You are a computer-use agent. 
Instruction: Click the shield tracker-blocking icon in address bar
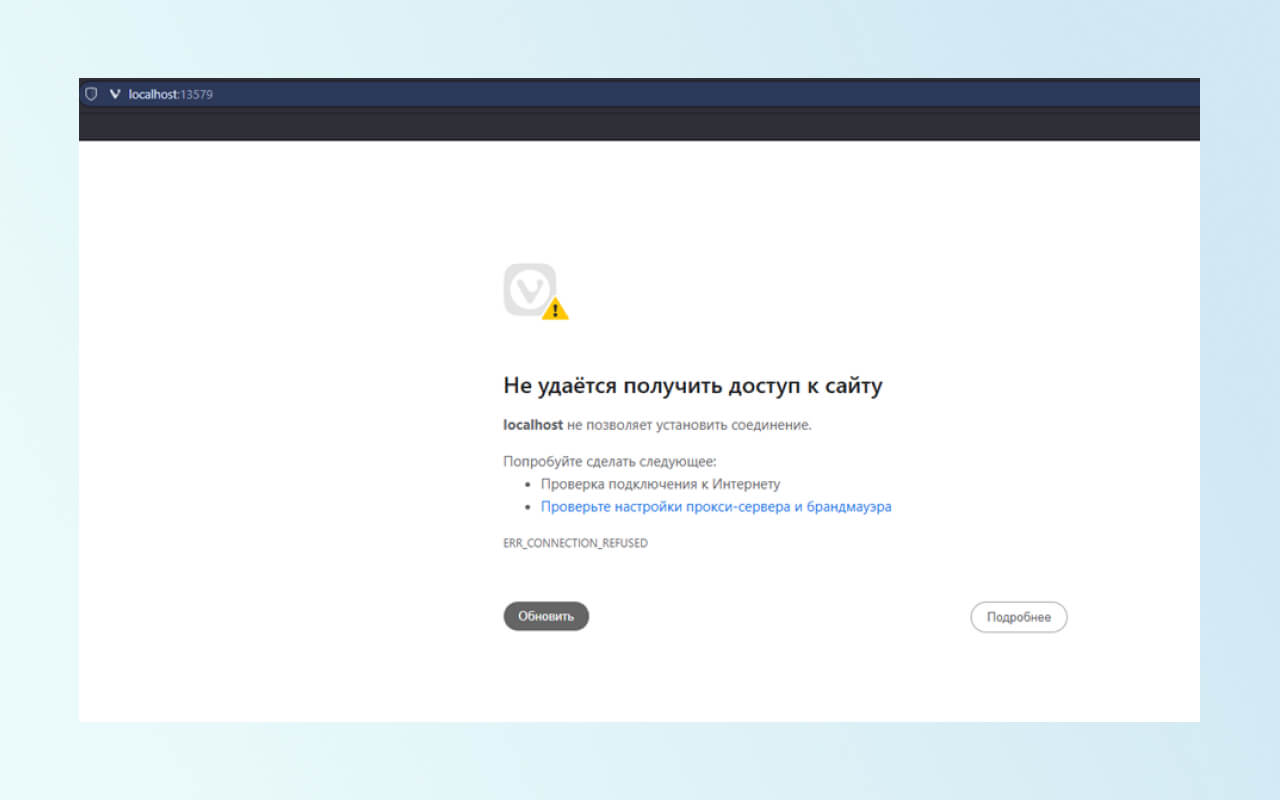[91, 94]
